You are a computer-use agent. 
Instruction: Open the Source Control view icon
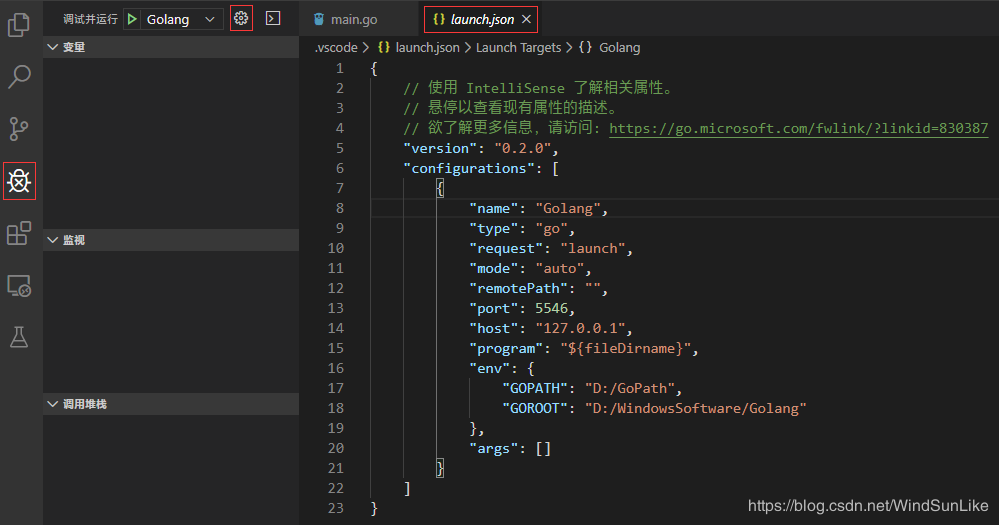(x=19, y=128)
